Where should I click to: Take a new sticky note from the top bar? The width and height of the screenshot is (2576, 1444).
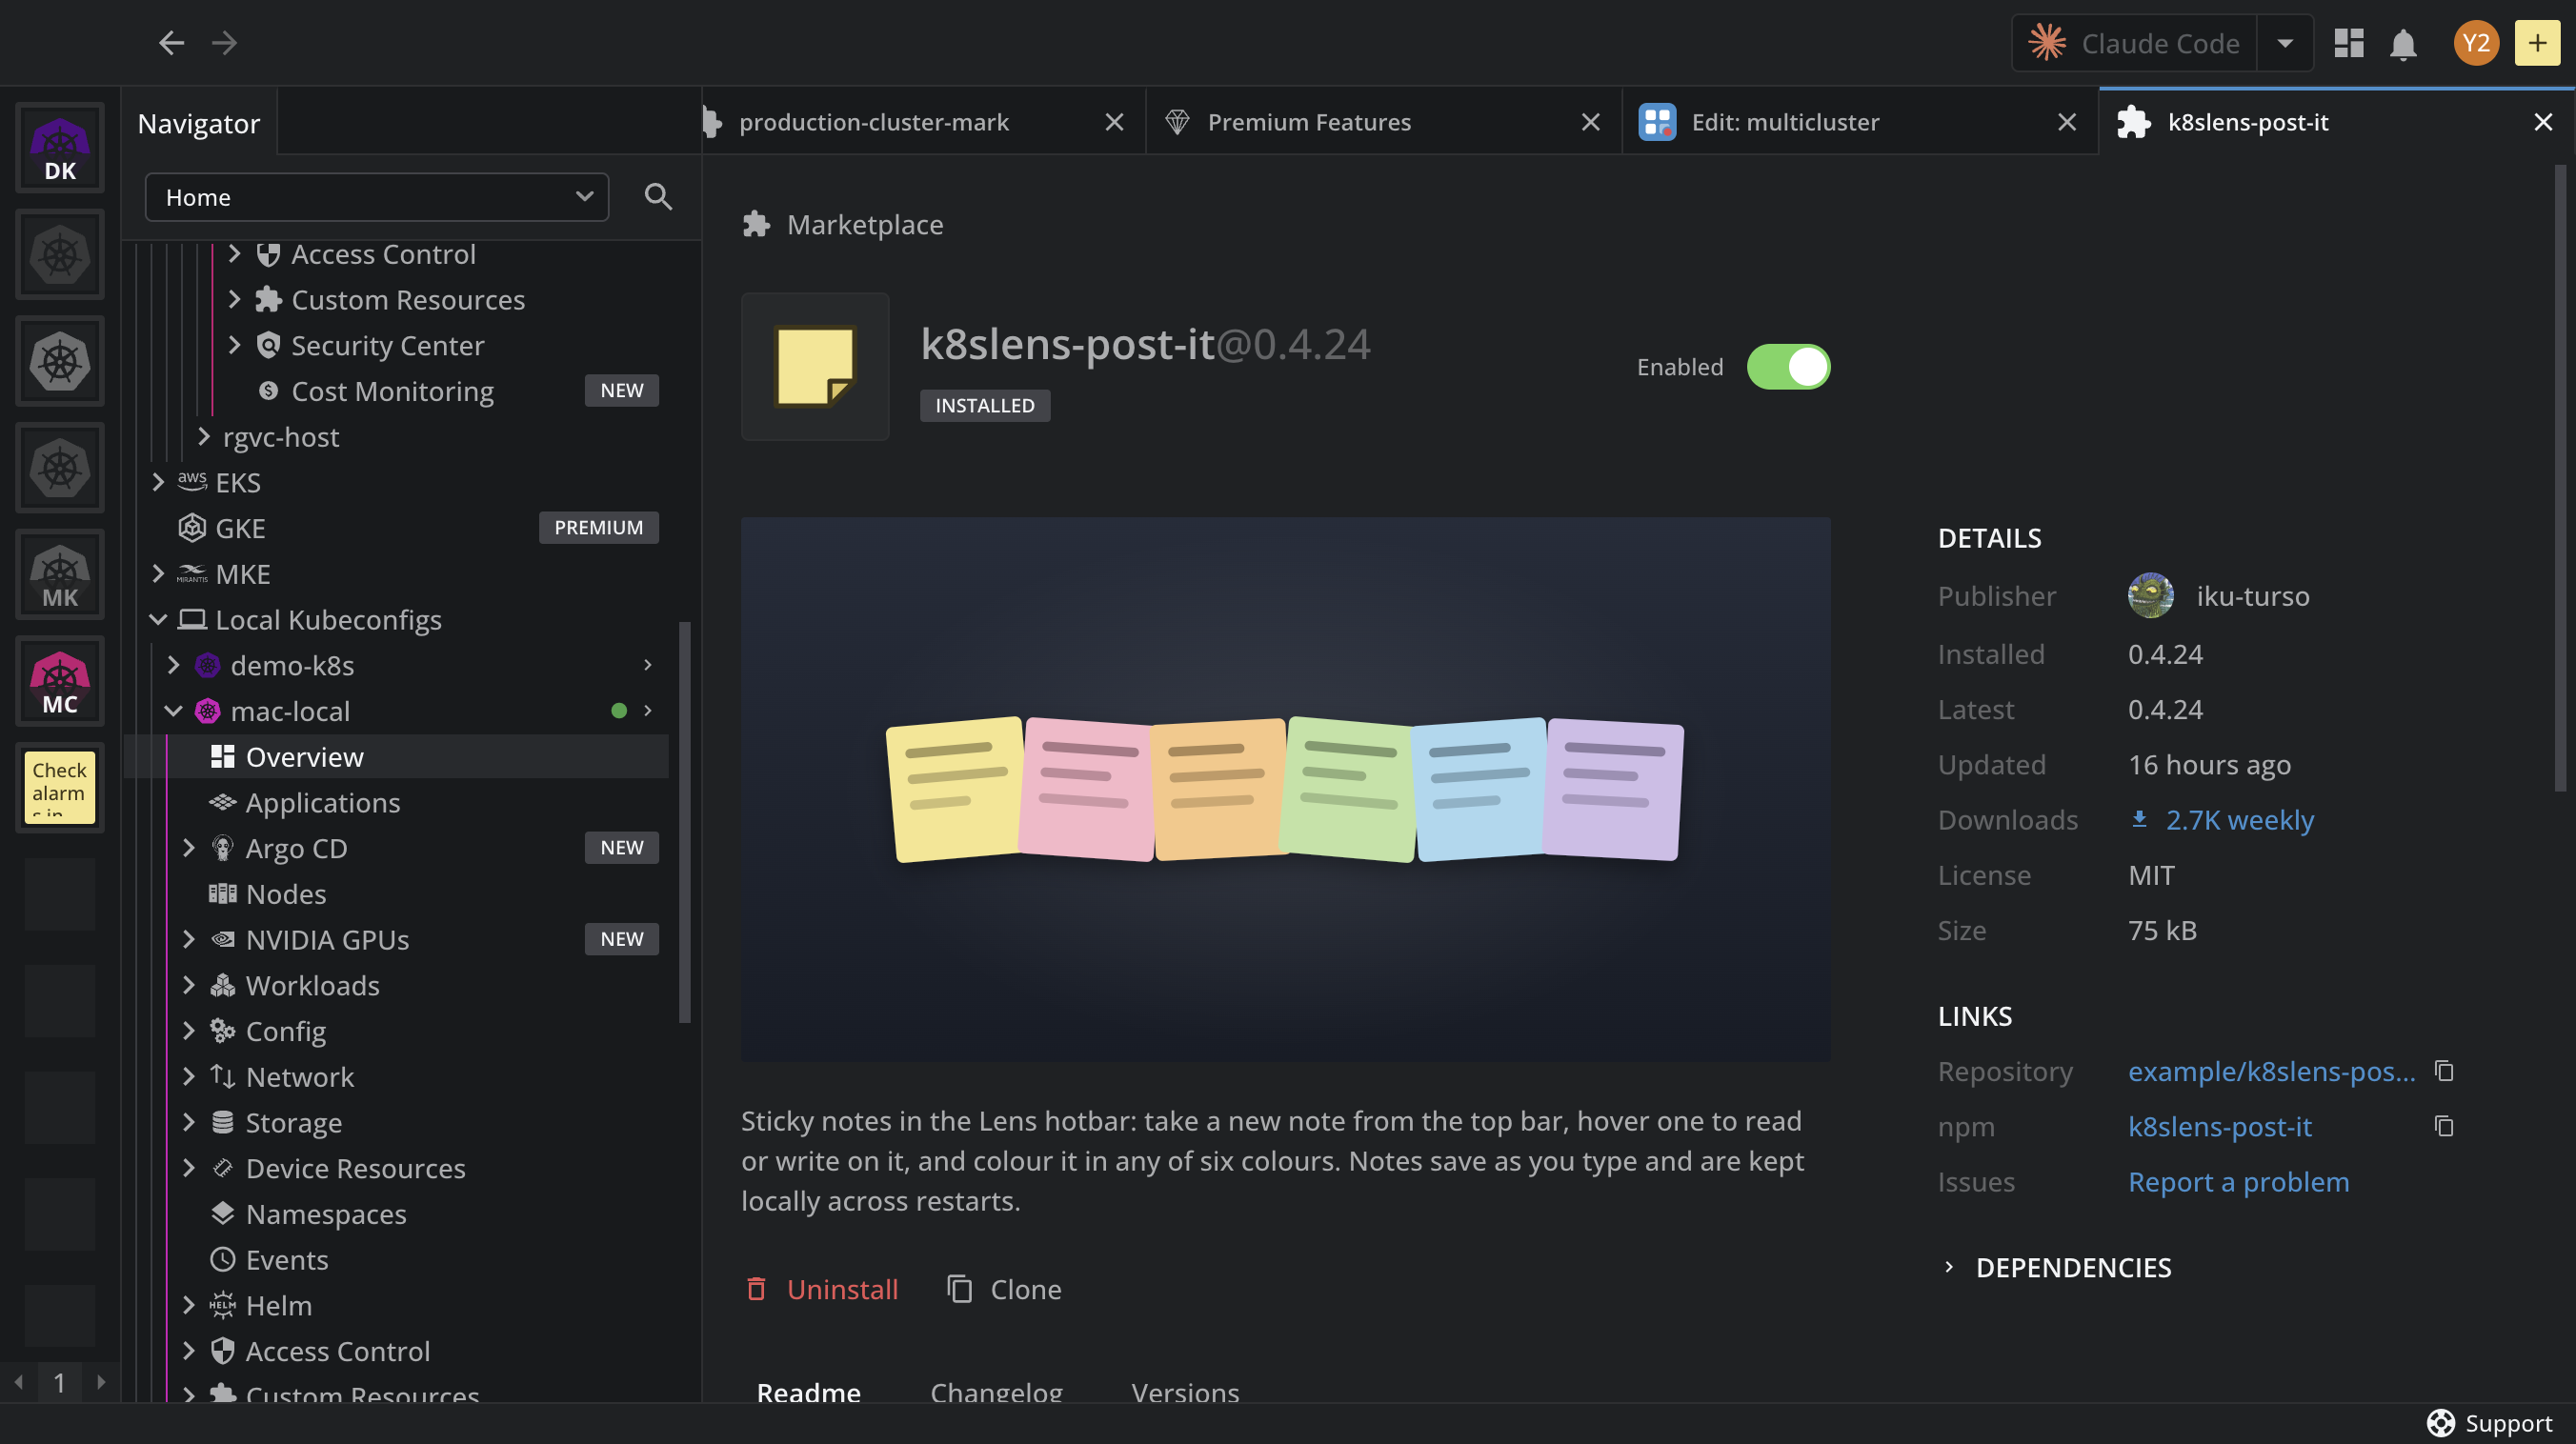(2537, 43)
